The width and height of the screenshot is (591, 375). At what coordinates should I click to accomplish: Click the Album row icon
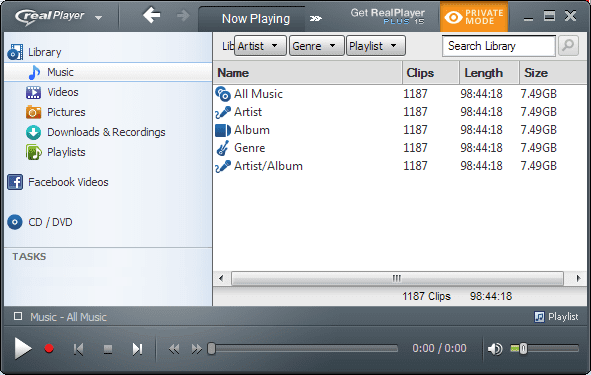(223, 130)
